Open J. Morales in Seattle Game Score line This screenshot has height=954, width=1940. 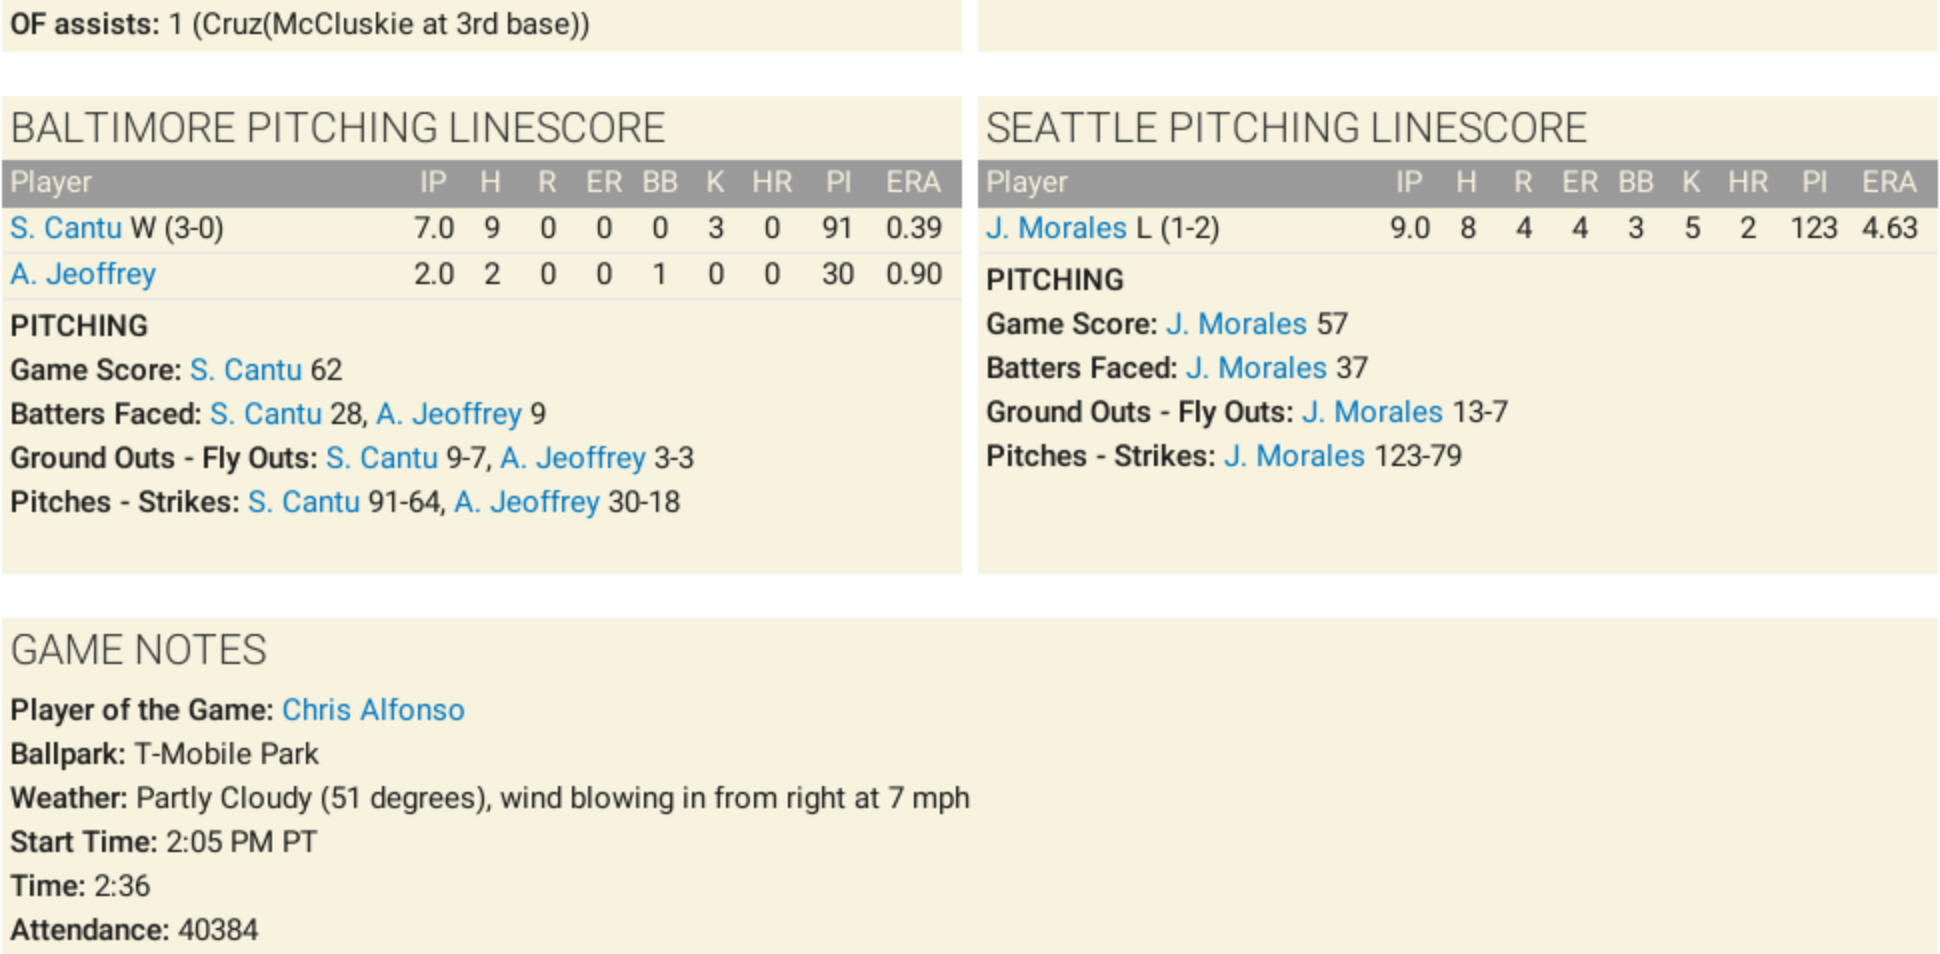coord(1236,324)
